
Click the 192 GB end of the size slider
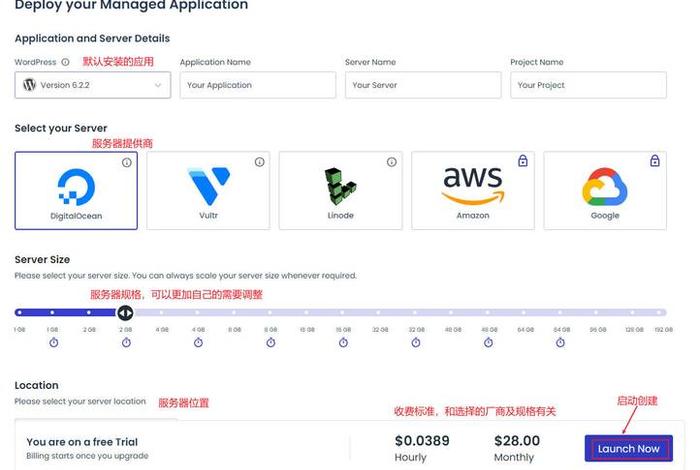[x=659, y=312]
